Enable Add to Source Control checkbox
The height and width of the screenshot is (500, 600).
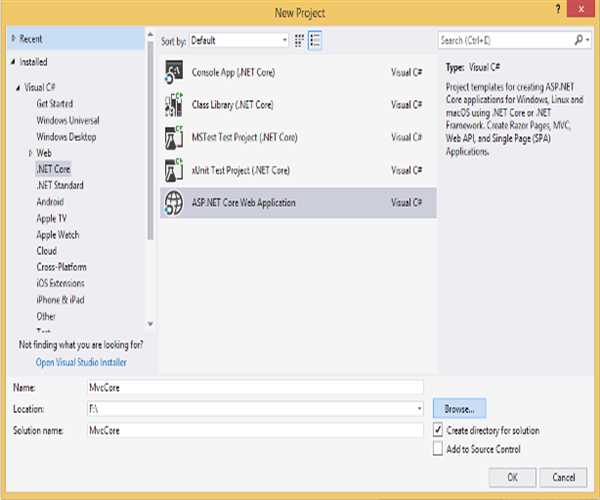[438, 449]
